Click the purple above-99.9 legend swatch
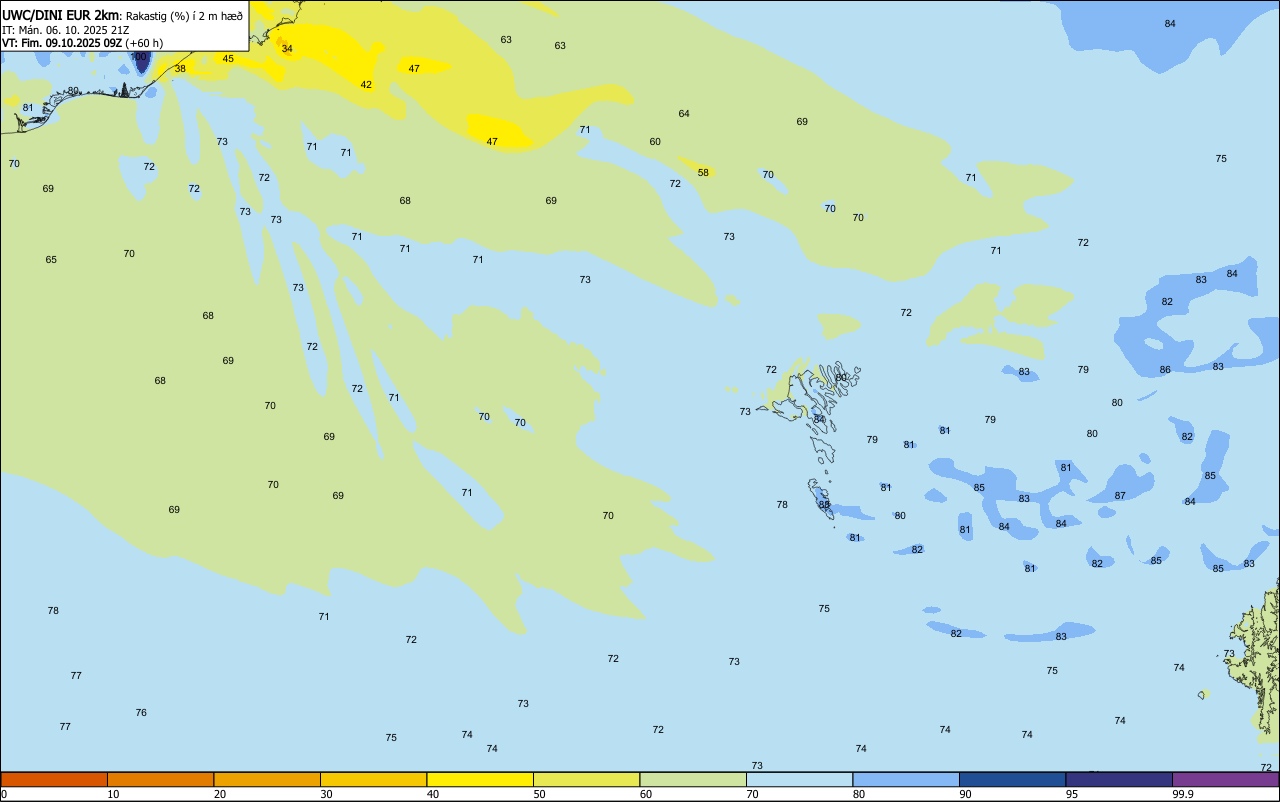1280x802 pixels. click(1225, 779)
